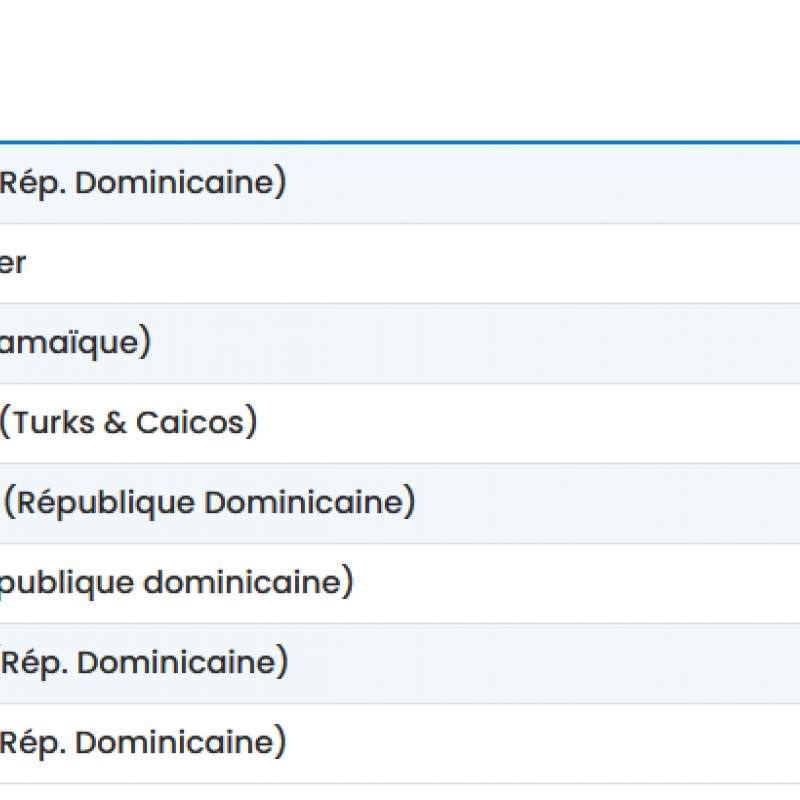
Task: Click the word République in shaded row
Action: point(106,504)
